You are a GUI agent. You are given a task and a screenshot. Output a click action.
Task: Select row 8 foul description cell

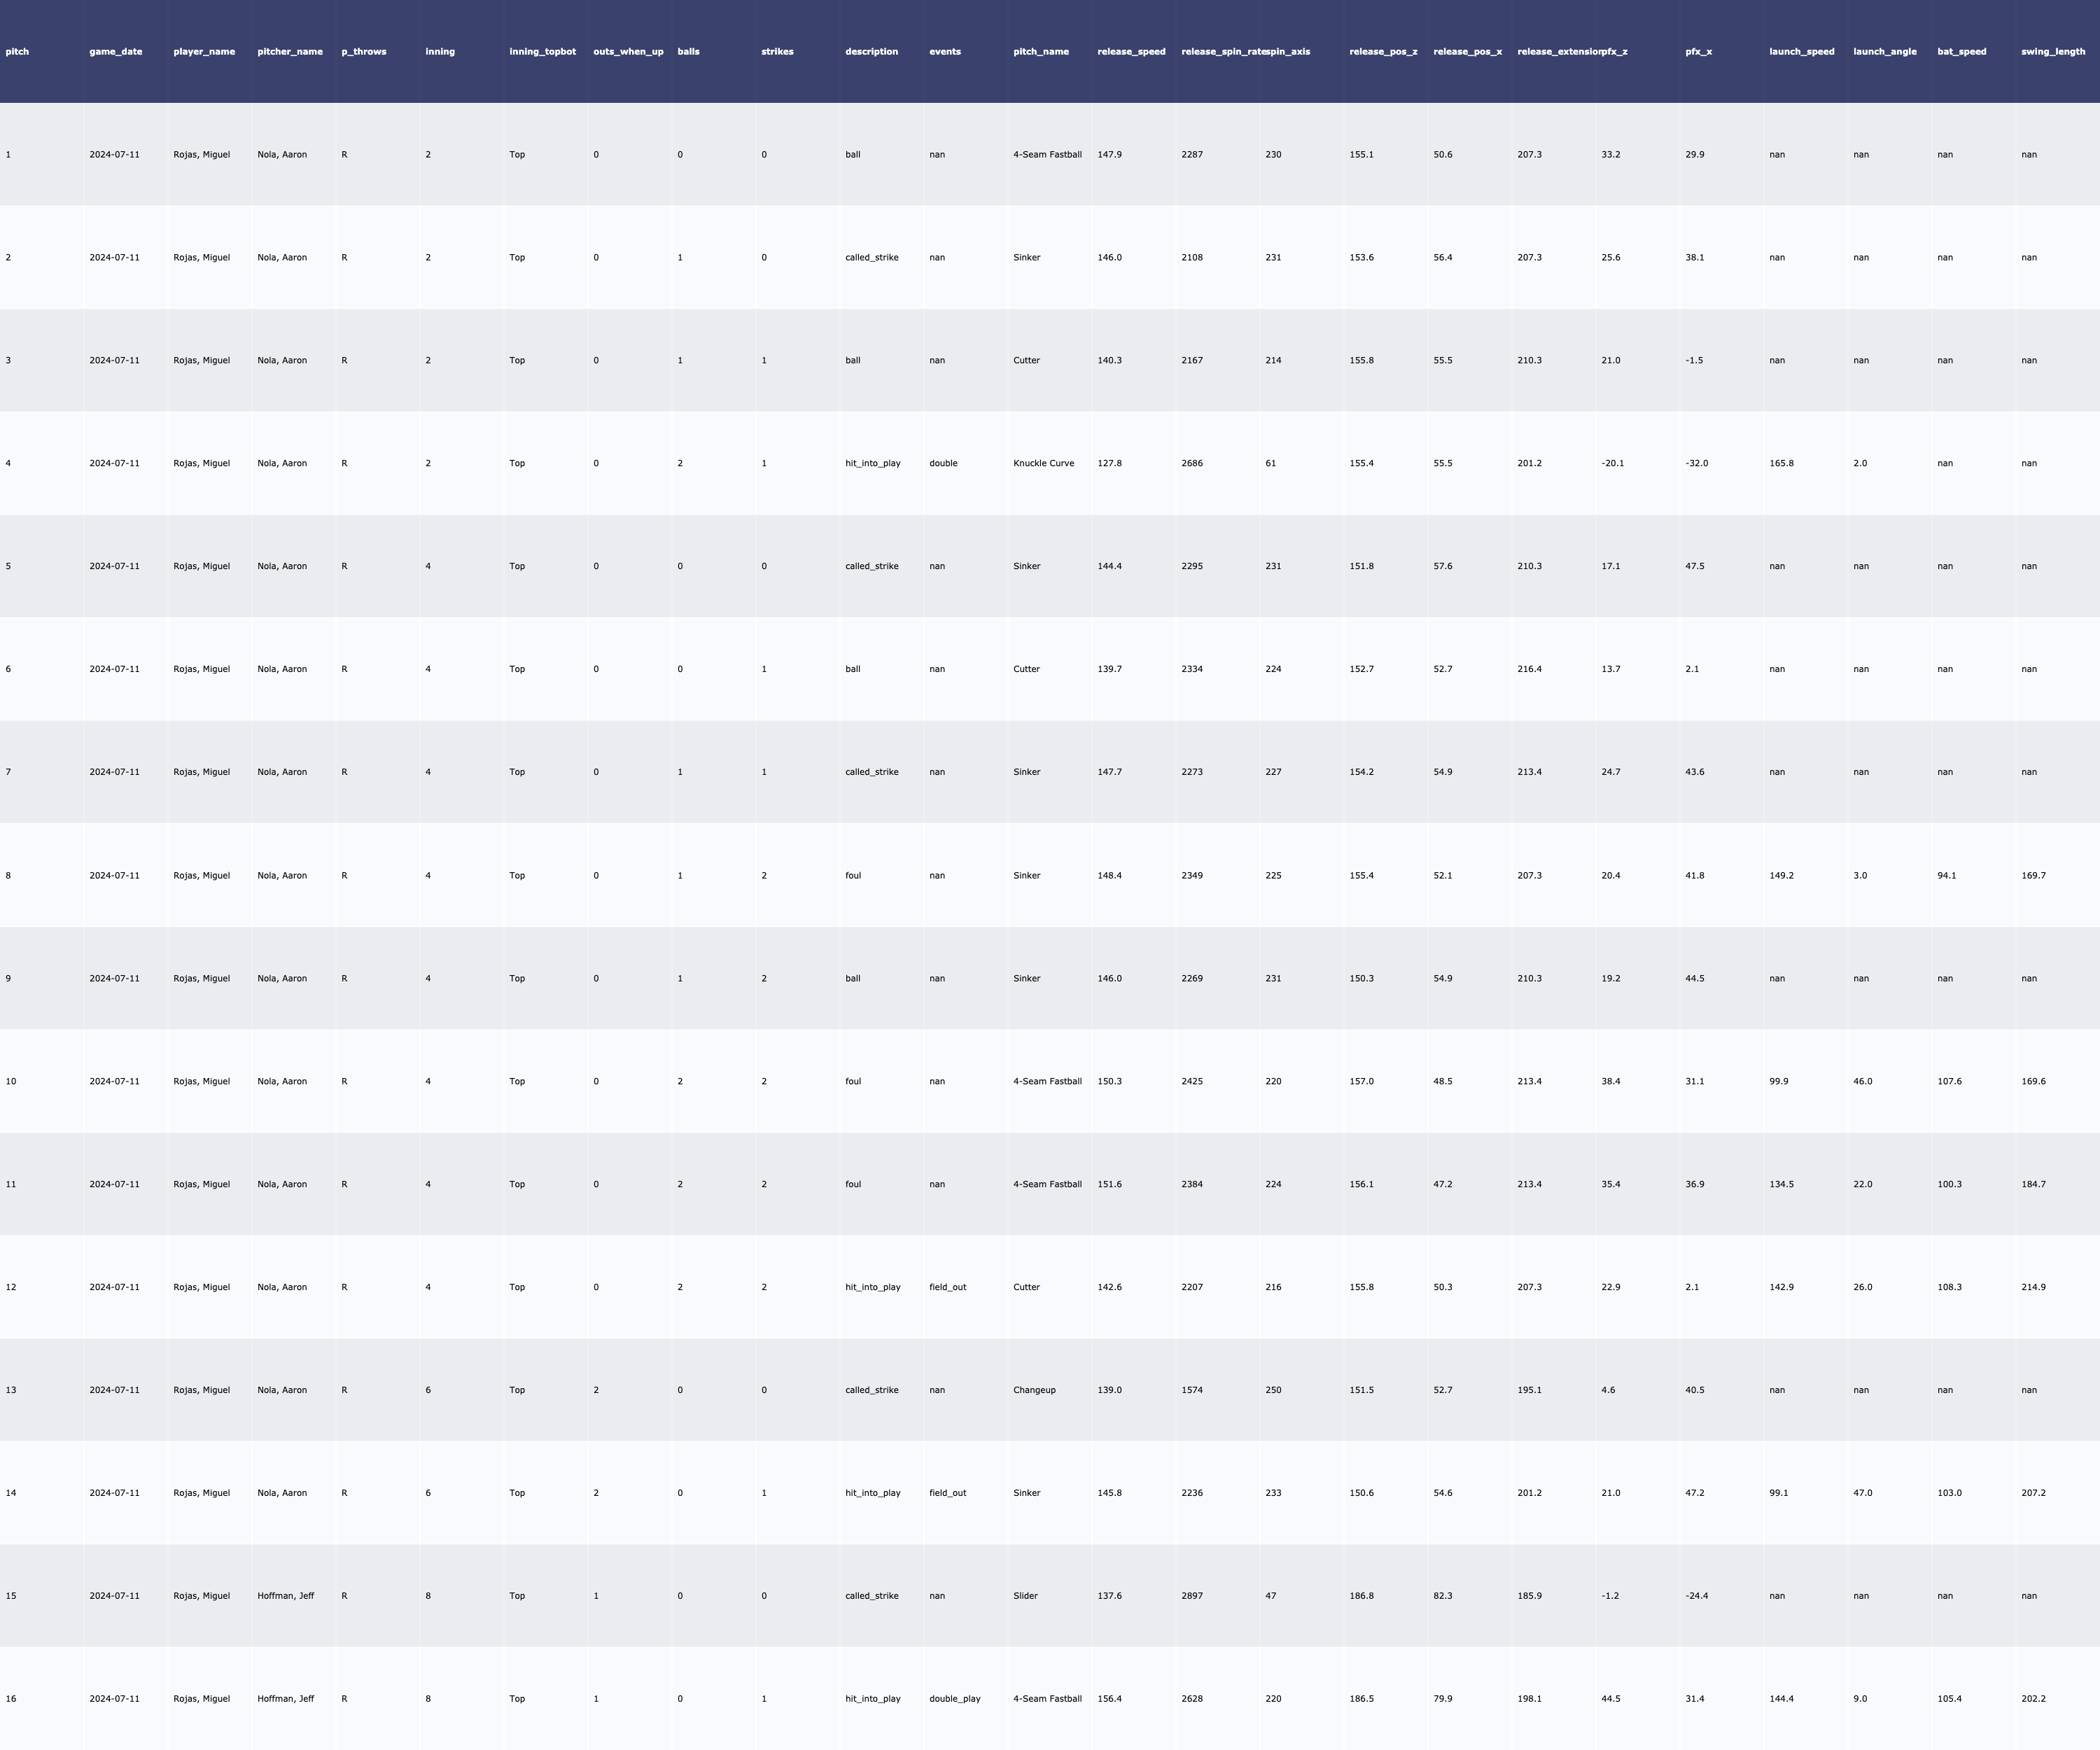[x=853, y=875]
